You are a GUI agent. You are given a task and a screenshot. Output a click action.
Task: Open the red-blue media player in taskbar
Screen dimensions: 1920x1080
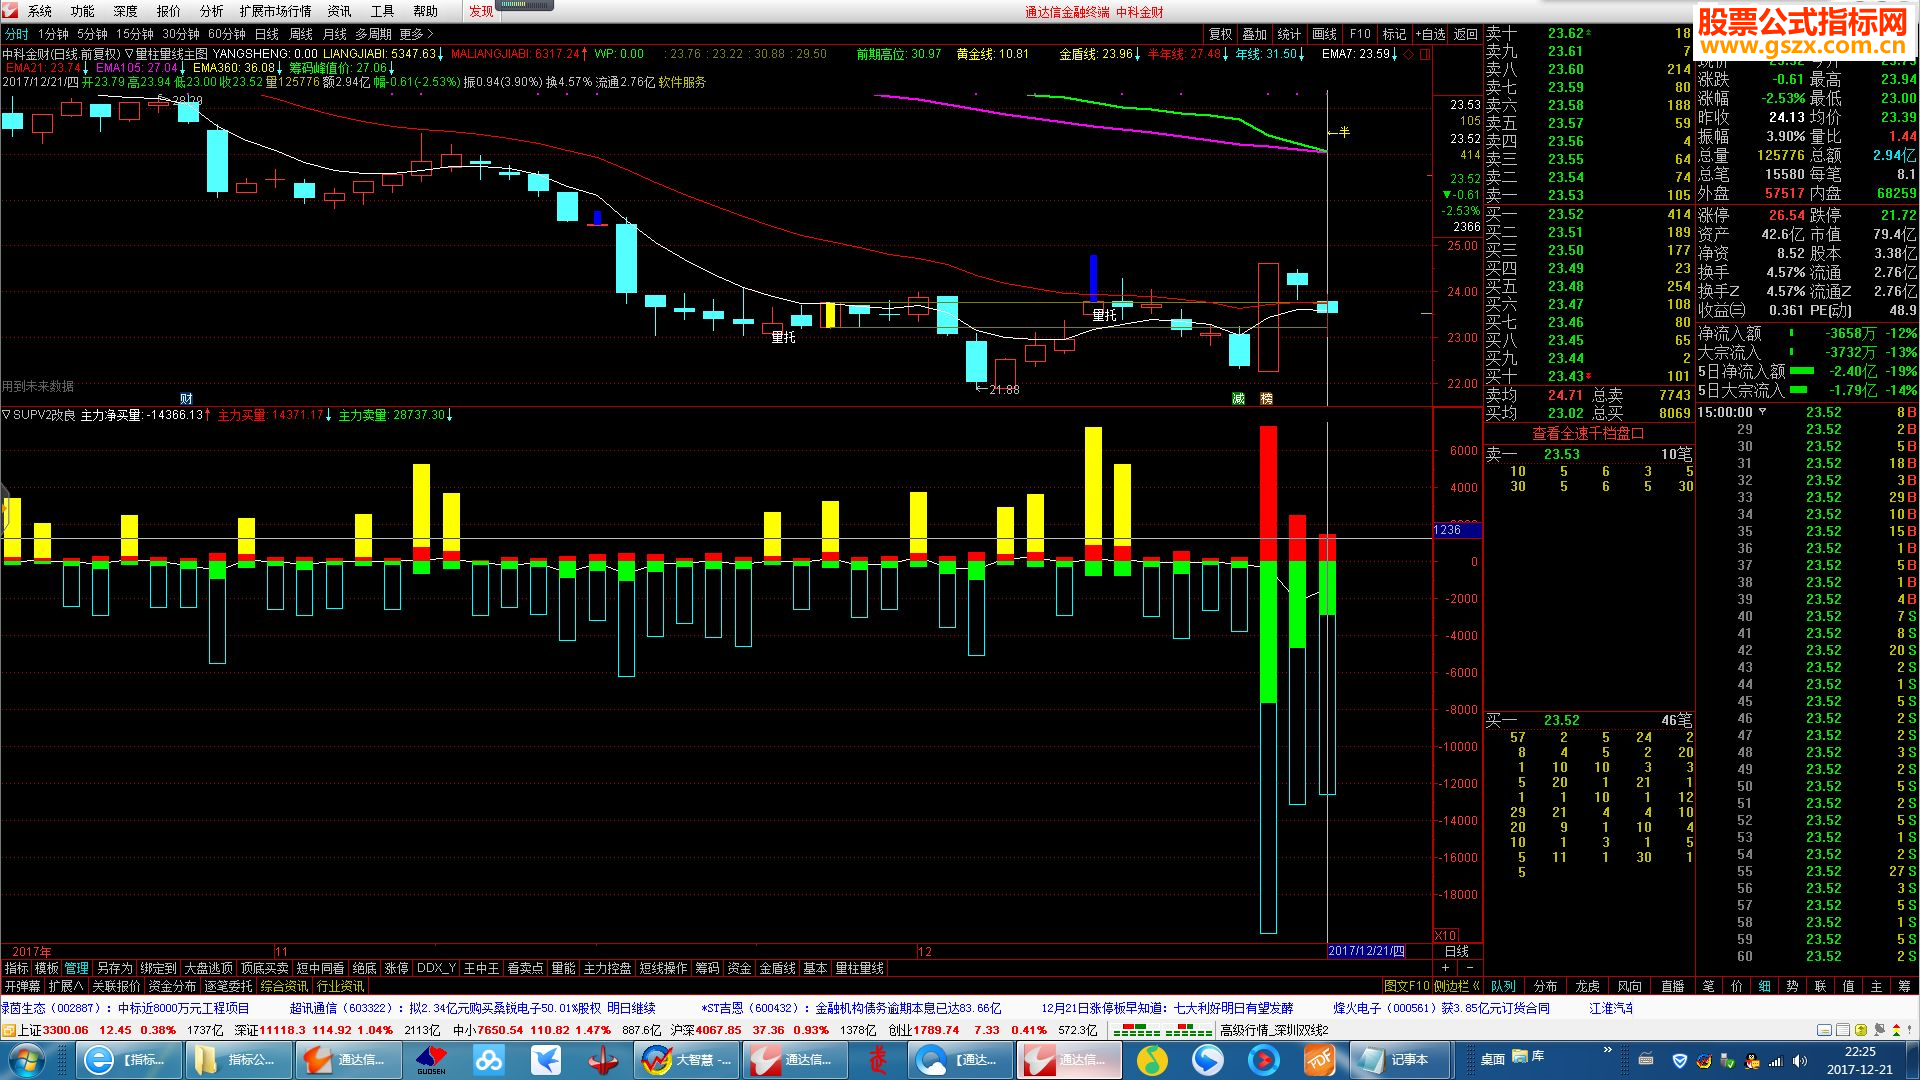[x=1264, y=1060]
